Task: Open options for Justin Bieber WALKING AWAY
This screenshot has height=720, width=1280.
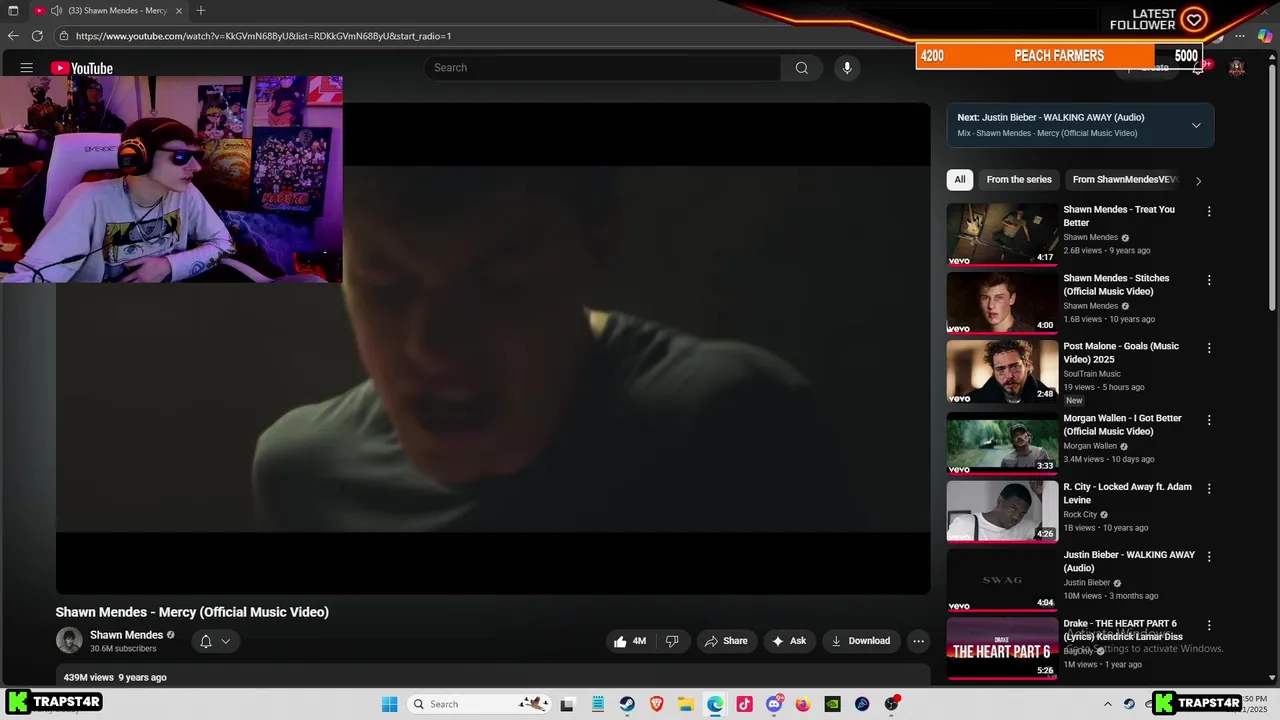Action: (x=1209, y=556)
